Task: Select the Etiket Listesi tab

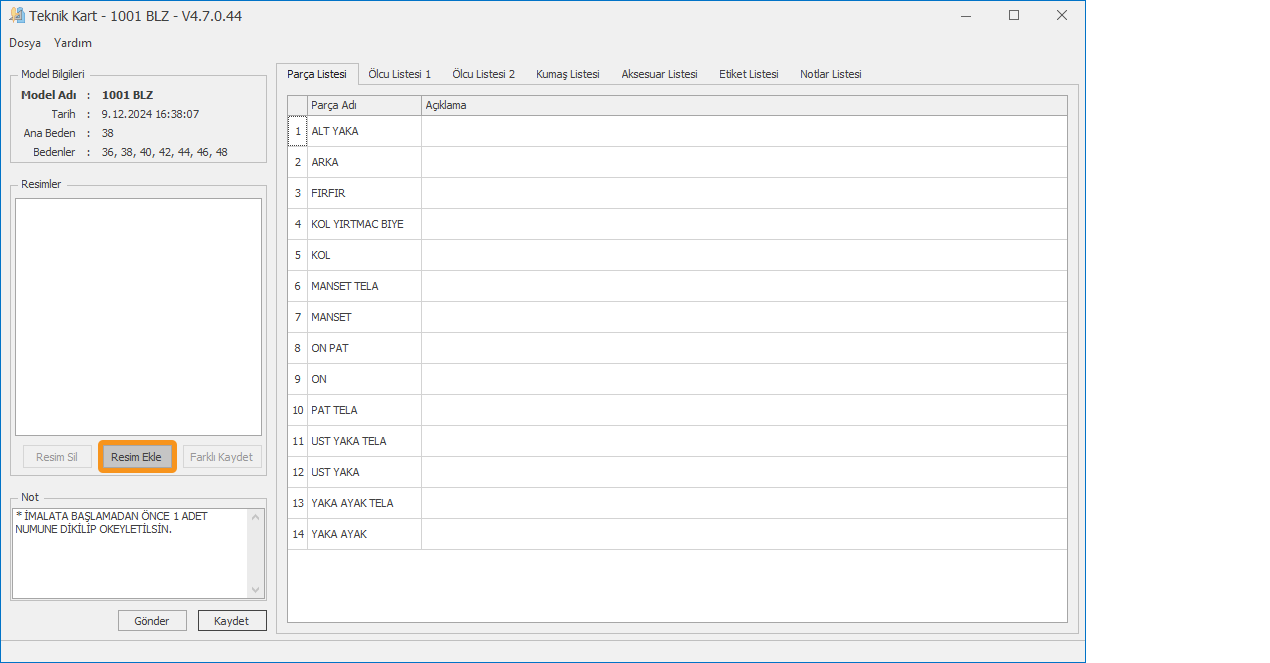Action: (748, 74)
